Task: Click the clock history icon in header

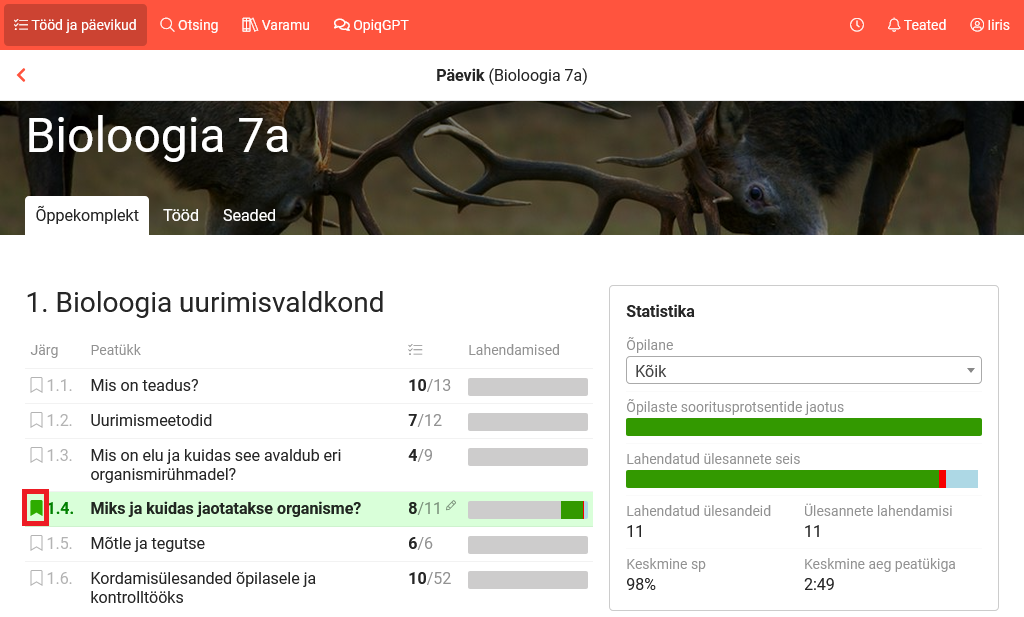Action: [x=857, y=25]
